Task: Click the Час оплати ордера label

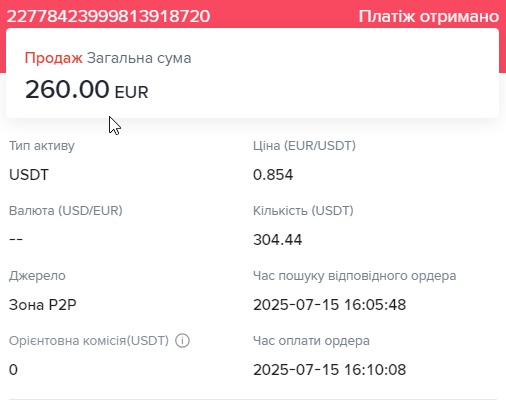Action: 311,341
